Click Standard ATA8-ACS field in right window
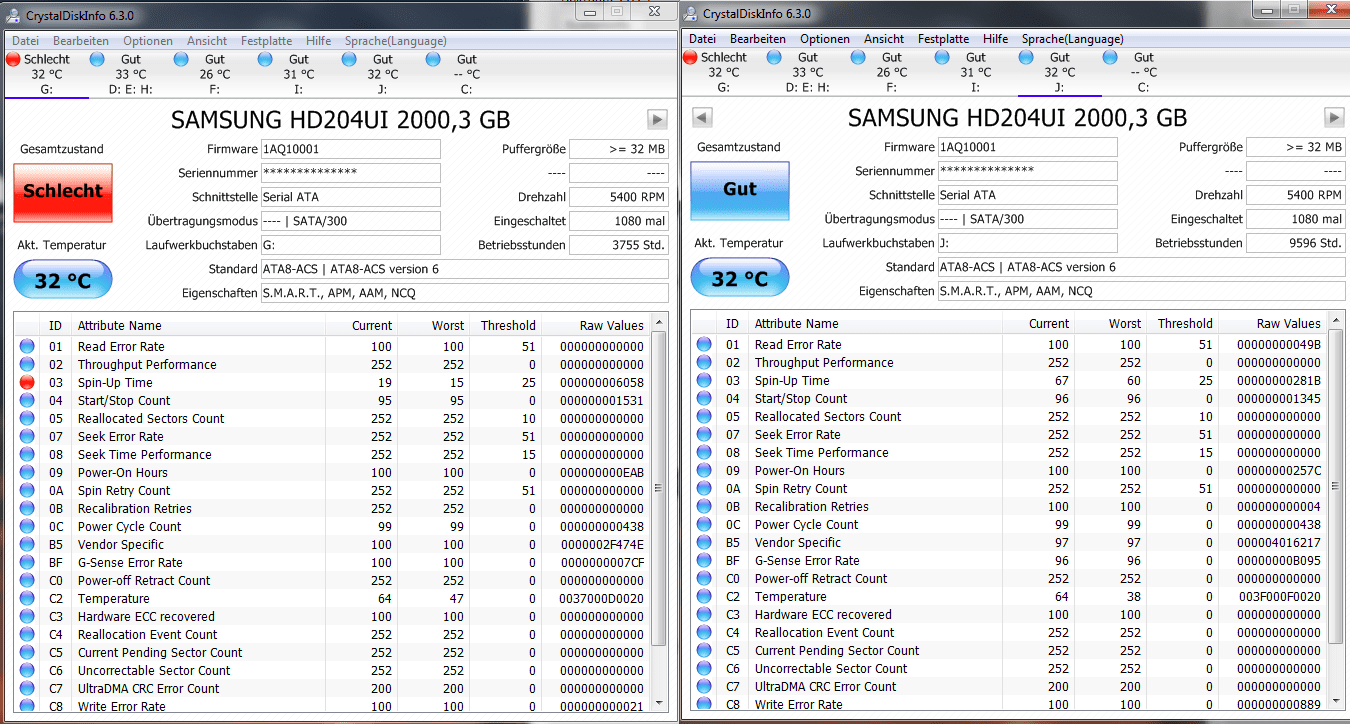This screenshot has width=1350, height=724. click(1141, 267)
